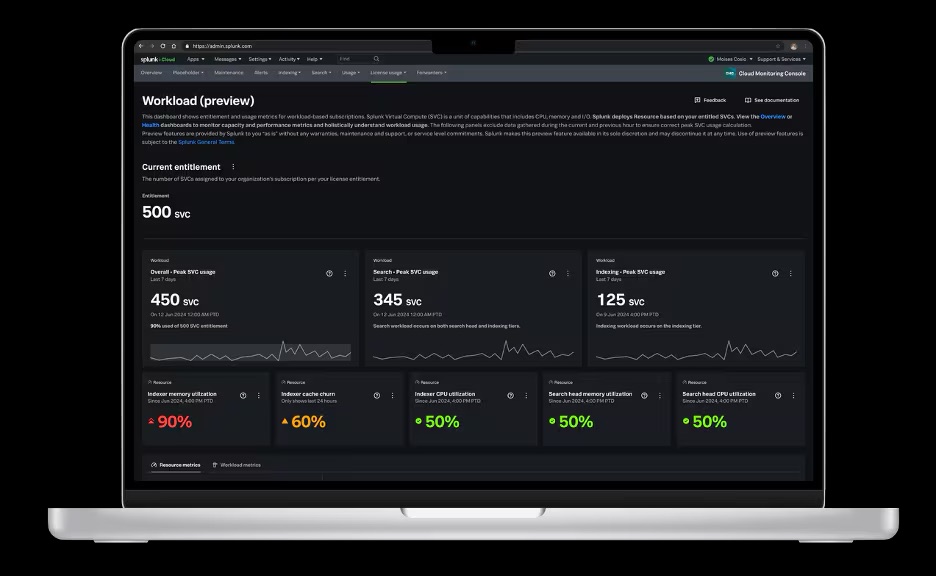Screen dimensions: 936x576
Task: Click the Cloud Monitoring Console app icon
Action: tap(728, 72)
